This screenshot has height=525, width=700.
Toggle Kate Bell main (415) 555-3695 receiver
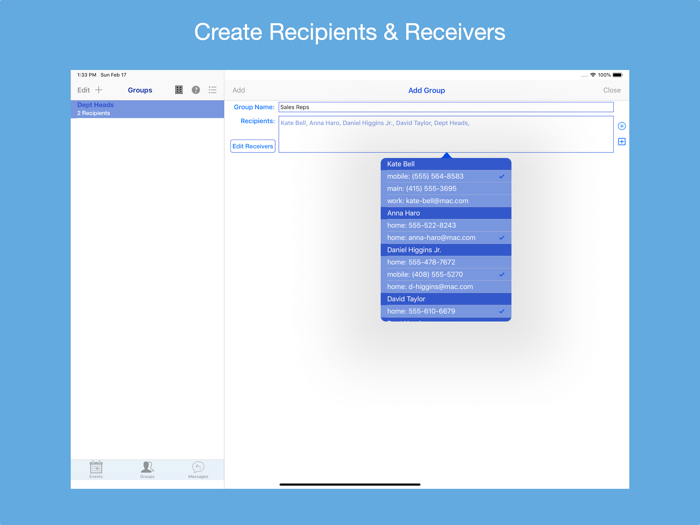[446, 188]
